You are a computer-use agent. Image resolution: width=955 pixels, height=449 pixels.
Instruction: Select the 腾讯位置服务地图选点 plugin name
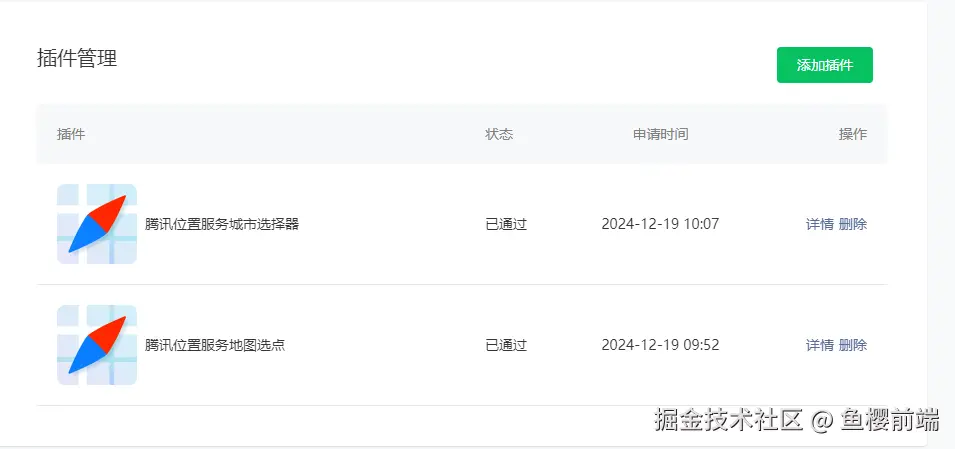[x=215, y=345]
